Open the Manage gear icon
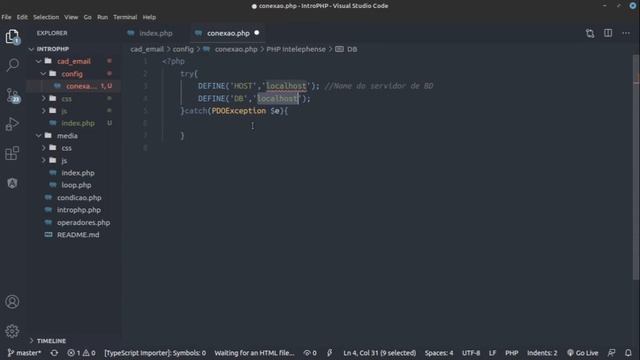This screenshot has width=640, height=360. [x=12, y=331]
